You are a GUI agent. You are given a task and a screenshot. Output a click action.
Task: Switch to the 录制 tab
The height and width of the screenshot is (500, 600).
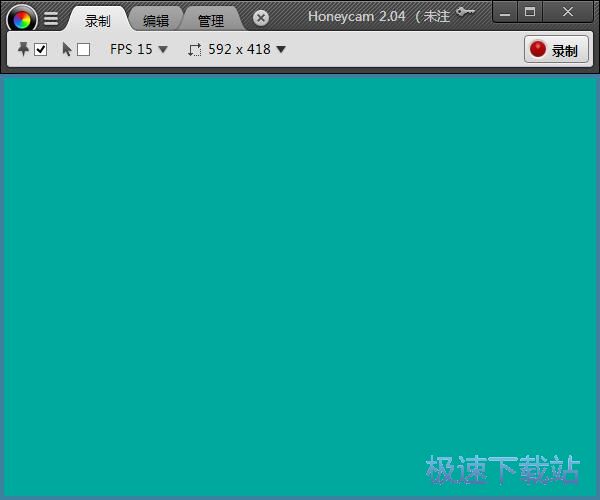click(x=98, y=20)
